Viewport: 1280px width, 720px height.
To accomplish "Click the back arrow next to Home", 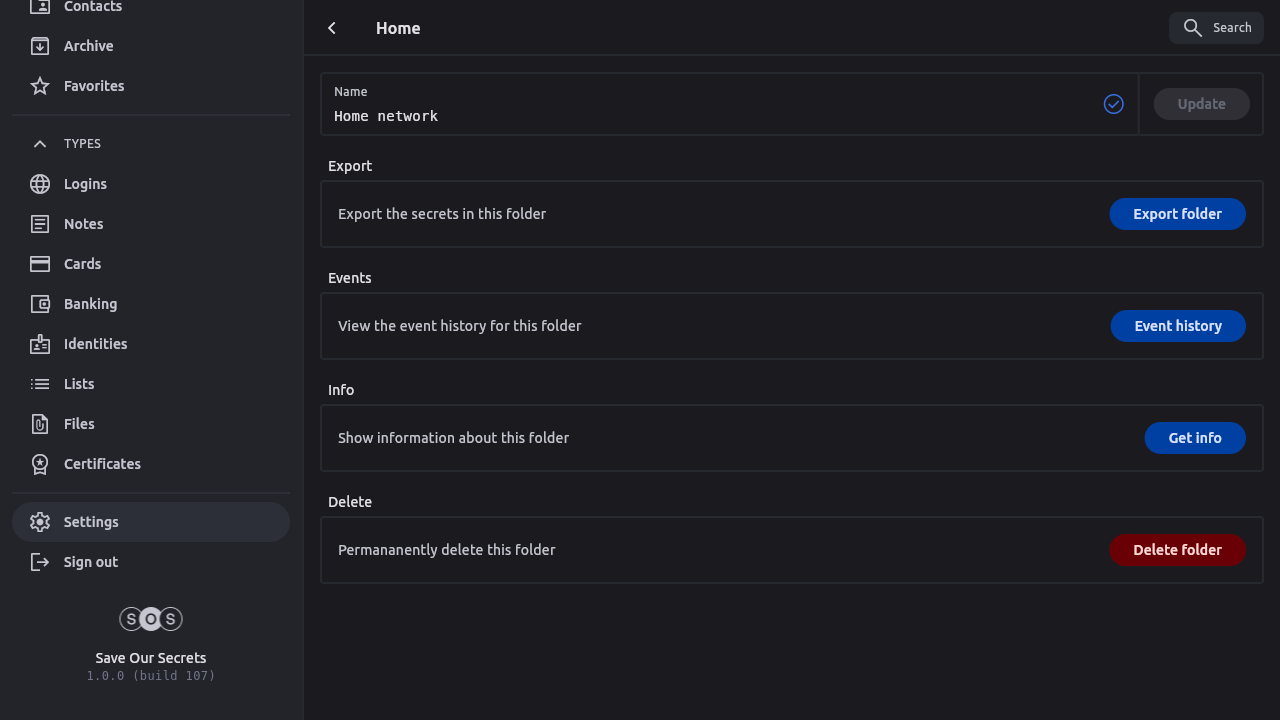I will 332,28.
